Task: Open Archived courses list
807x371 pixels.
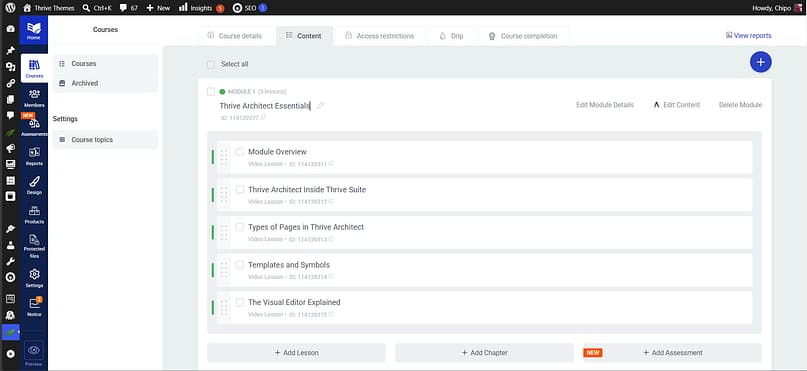Action: click(105, 83)
